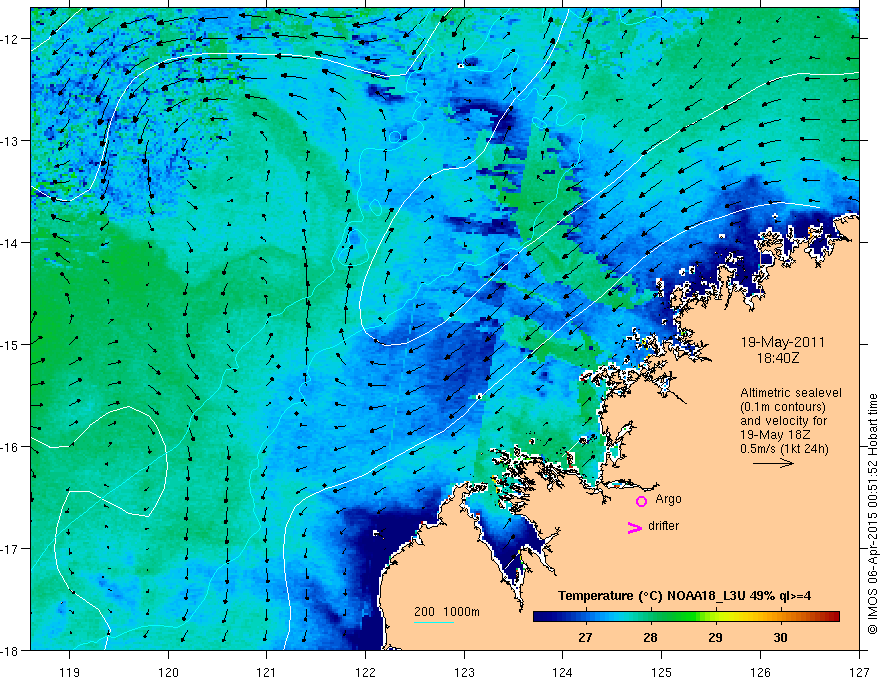The width and height of the screenshot is (880, 680).
Task: Click longitude axis label 119
Action: [70, 672]
